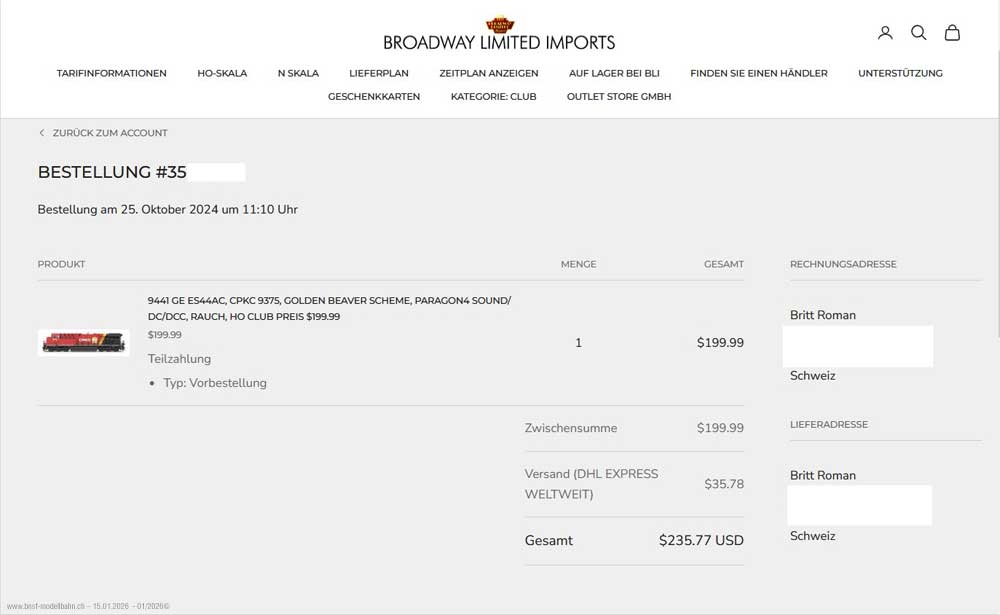Open Geschenkkarten in the navigation
The image size is (1000, 615).
[374, 97]
